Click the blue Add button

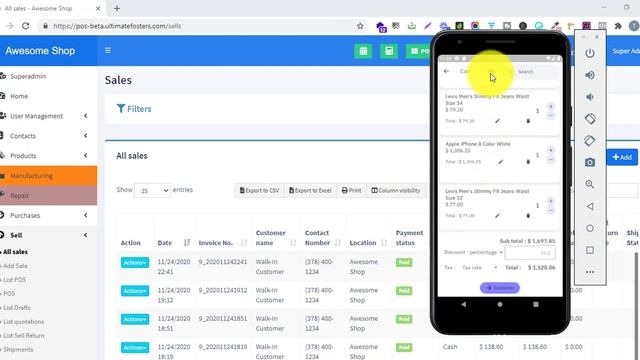coord(622,157)
